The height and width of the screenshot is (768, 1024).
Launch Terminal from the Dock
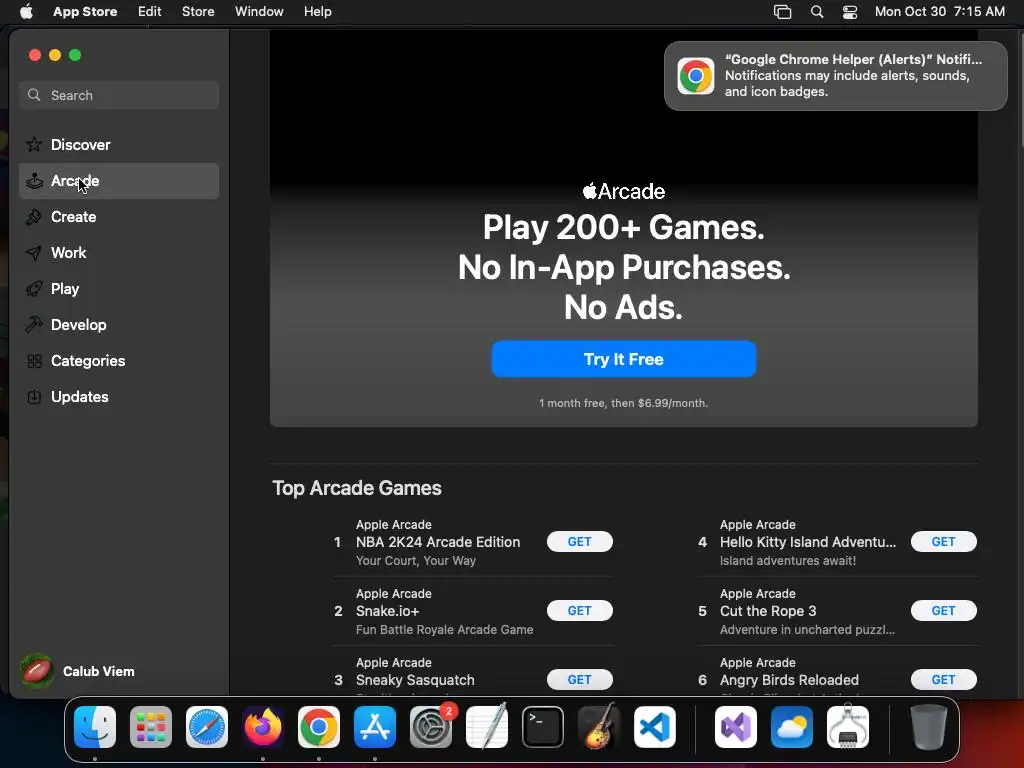543,727
